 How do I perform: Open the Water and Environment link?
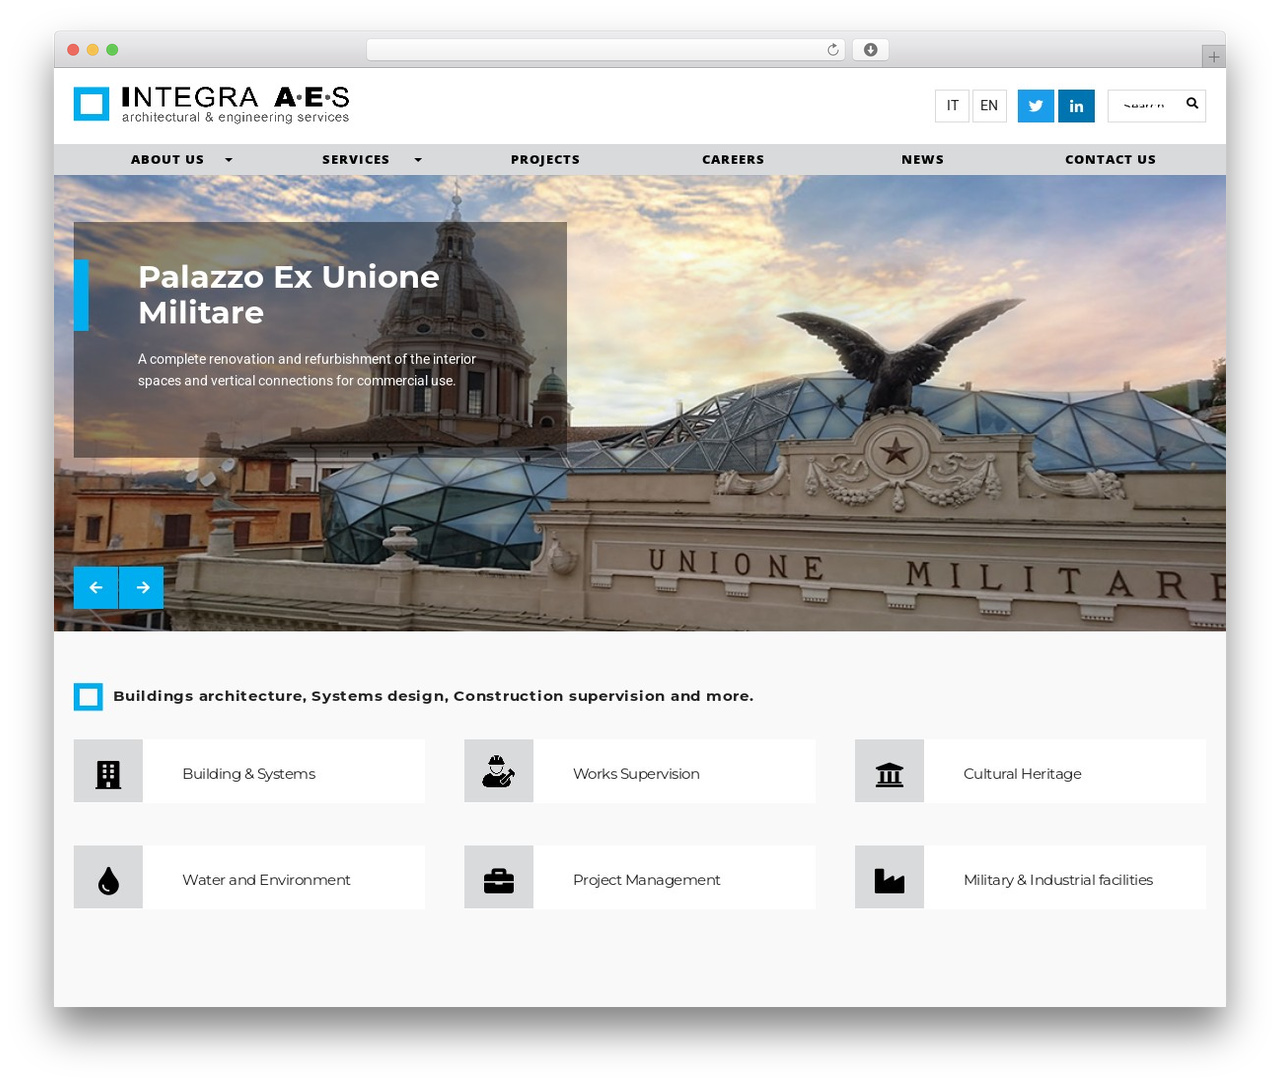tap(266, 879)
